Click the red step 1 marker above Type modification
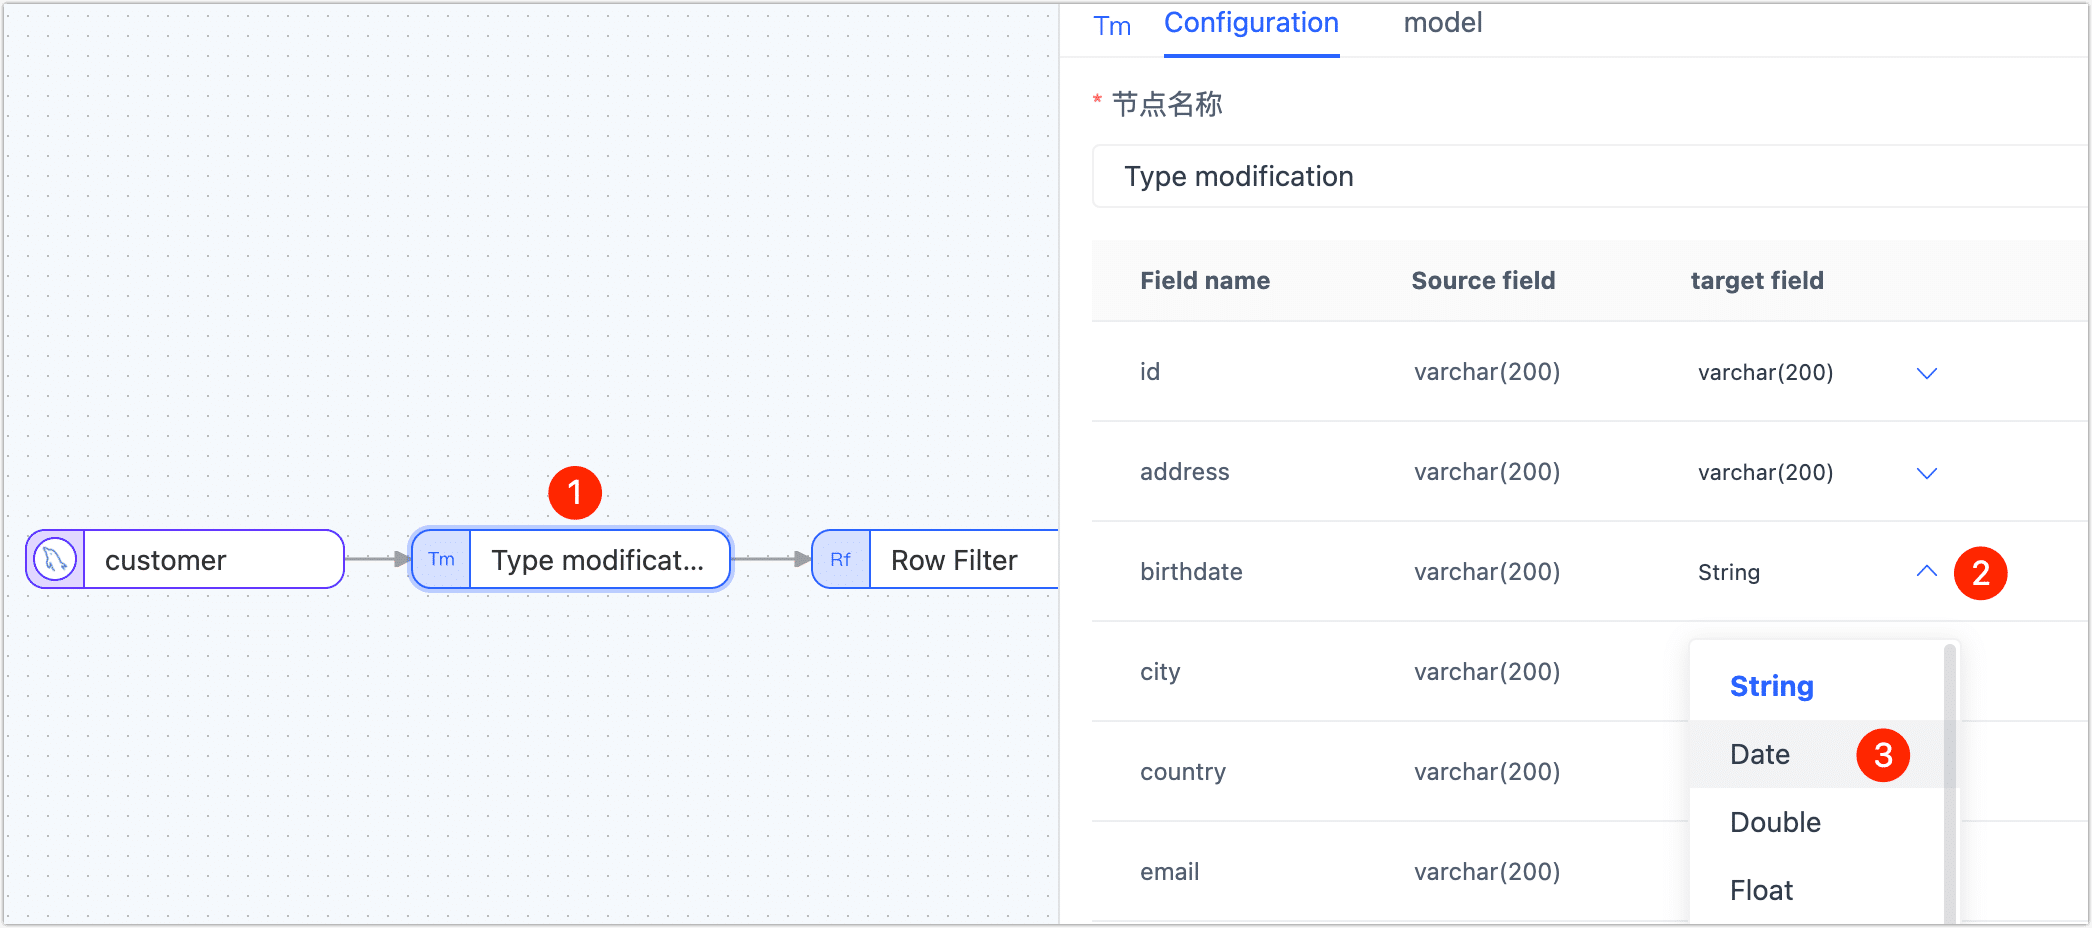The width and height of the screenshot is (2092, 928). [575, 492]
